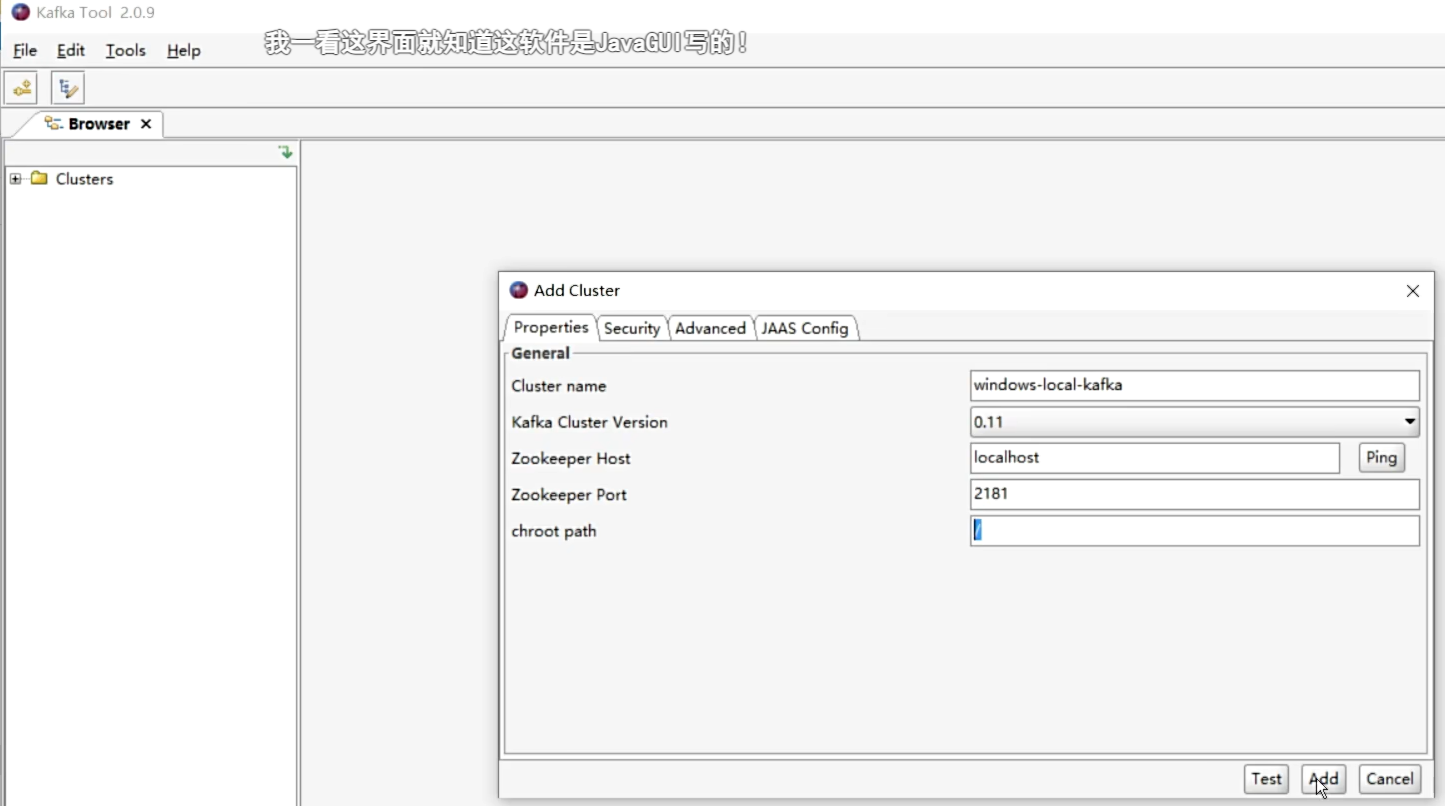This screenshot has height=806, width=1445.
Task: Open the Edit menu
Action: click(x=71, y=50)
